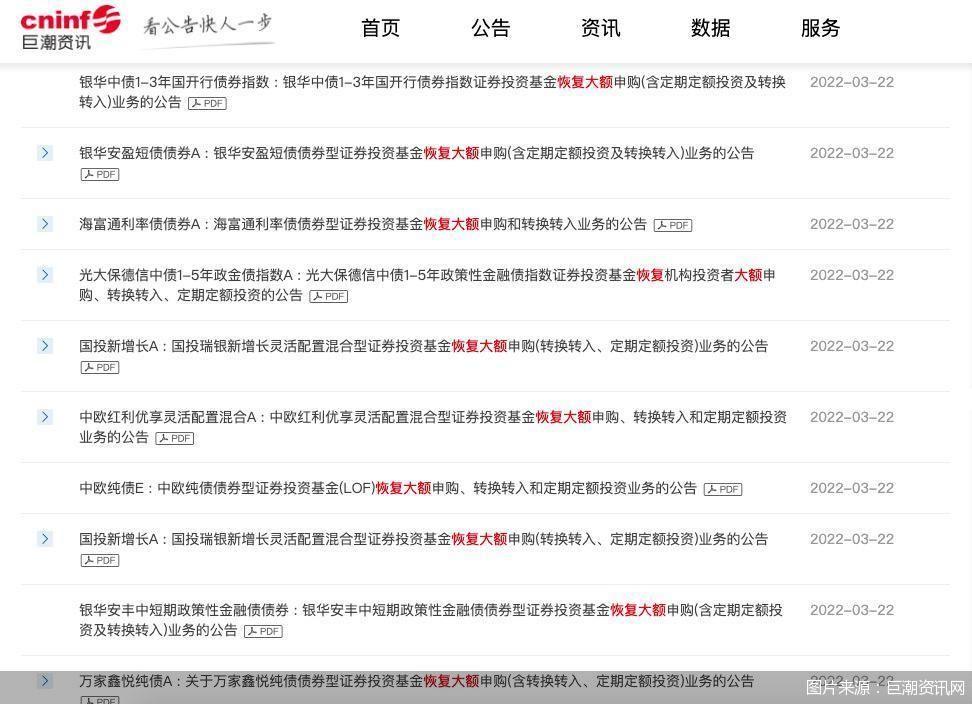Open the 银华安丰中短期政策性金融债债券 announcement link
Image resolution: width=972 pixels, height=704 pixels.
pyautogui.click(x=430, y=620)
